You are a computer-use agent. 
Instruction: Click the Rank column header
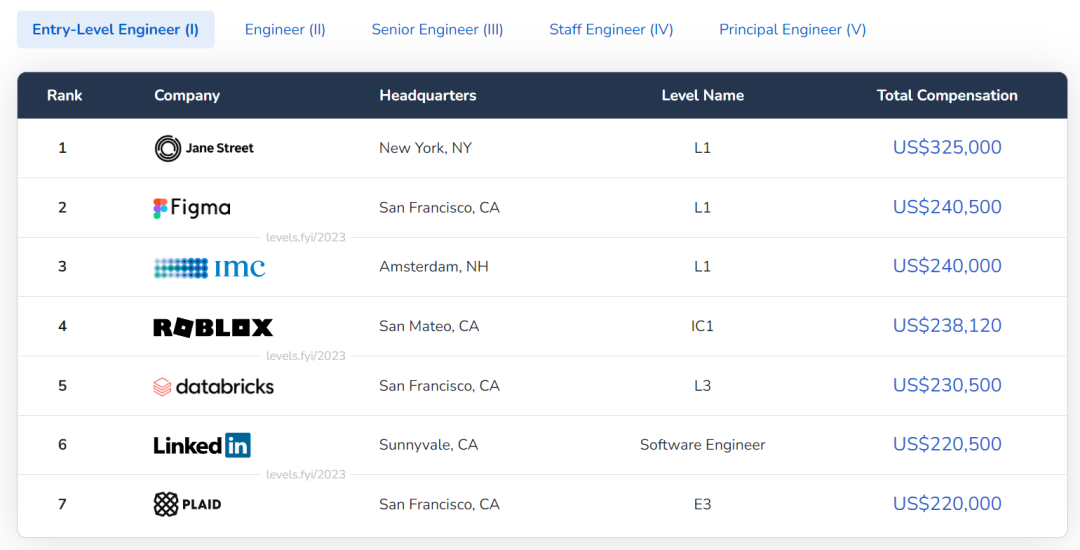[x=64, y=96]
